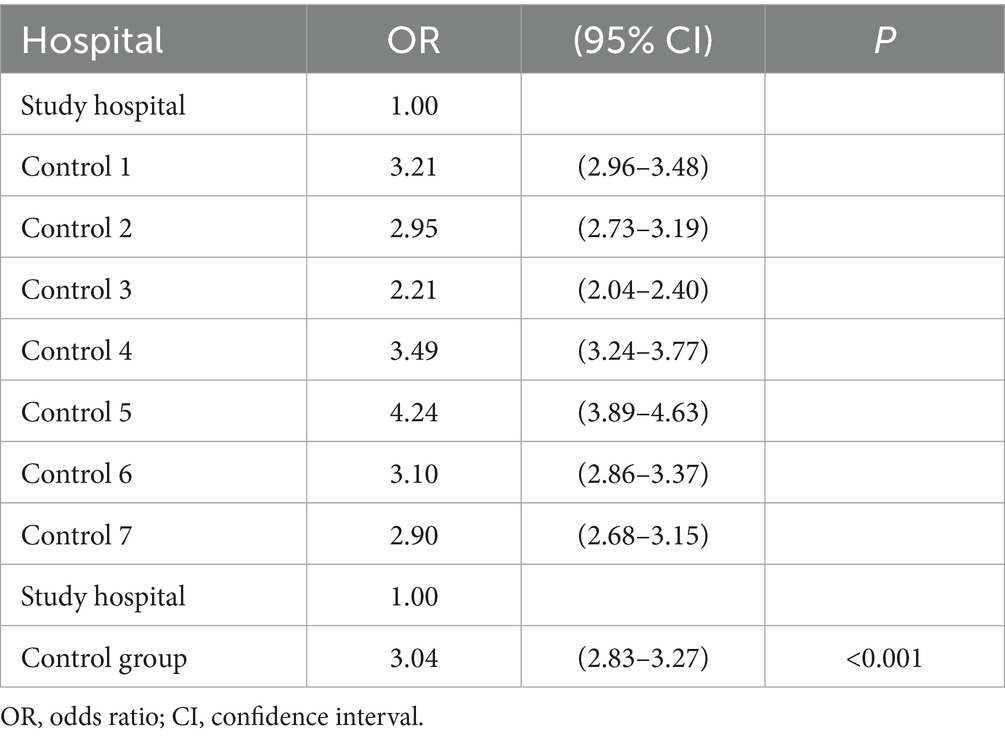This screenshot has height=739, width=1005.
Task: Select OR value 3.49
Action: point(413,351)
